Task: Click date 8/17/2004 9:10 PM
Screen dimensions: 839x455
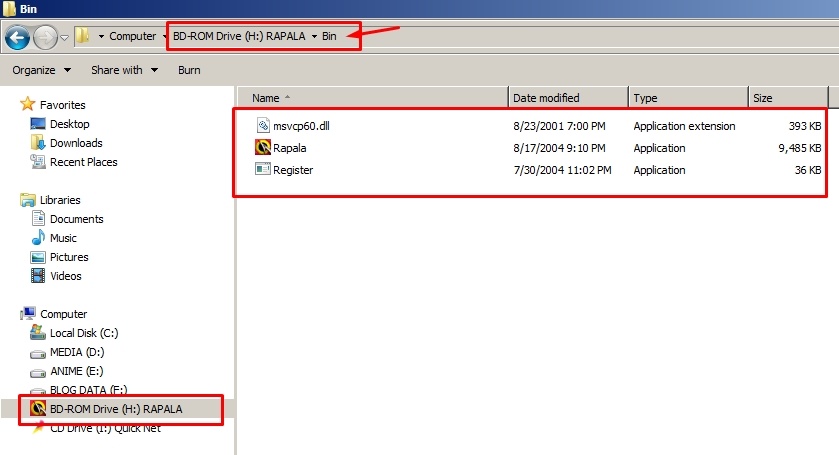Action: [559, 148]
